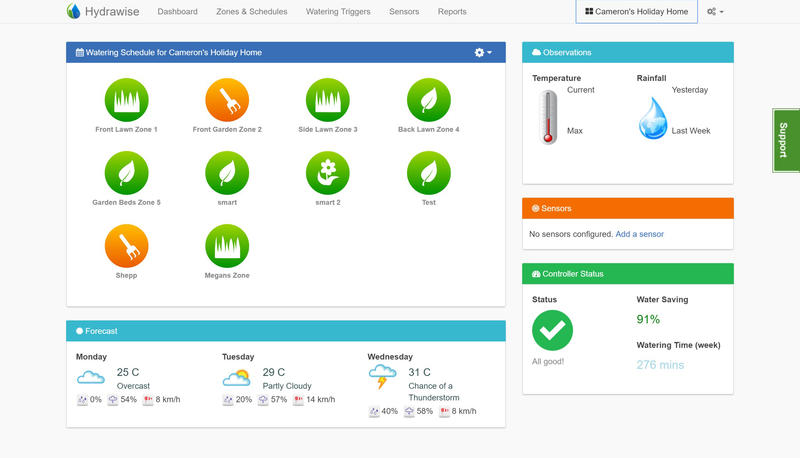The image size is (800, 458).
Task: Open the Front Lawn Zone 1 icon
Action: pos(126,100)
